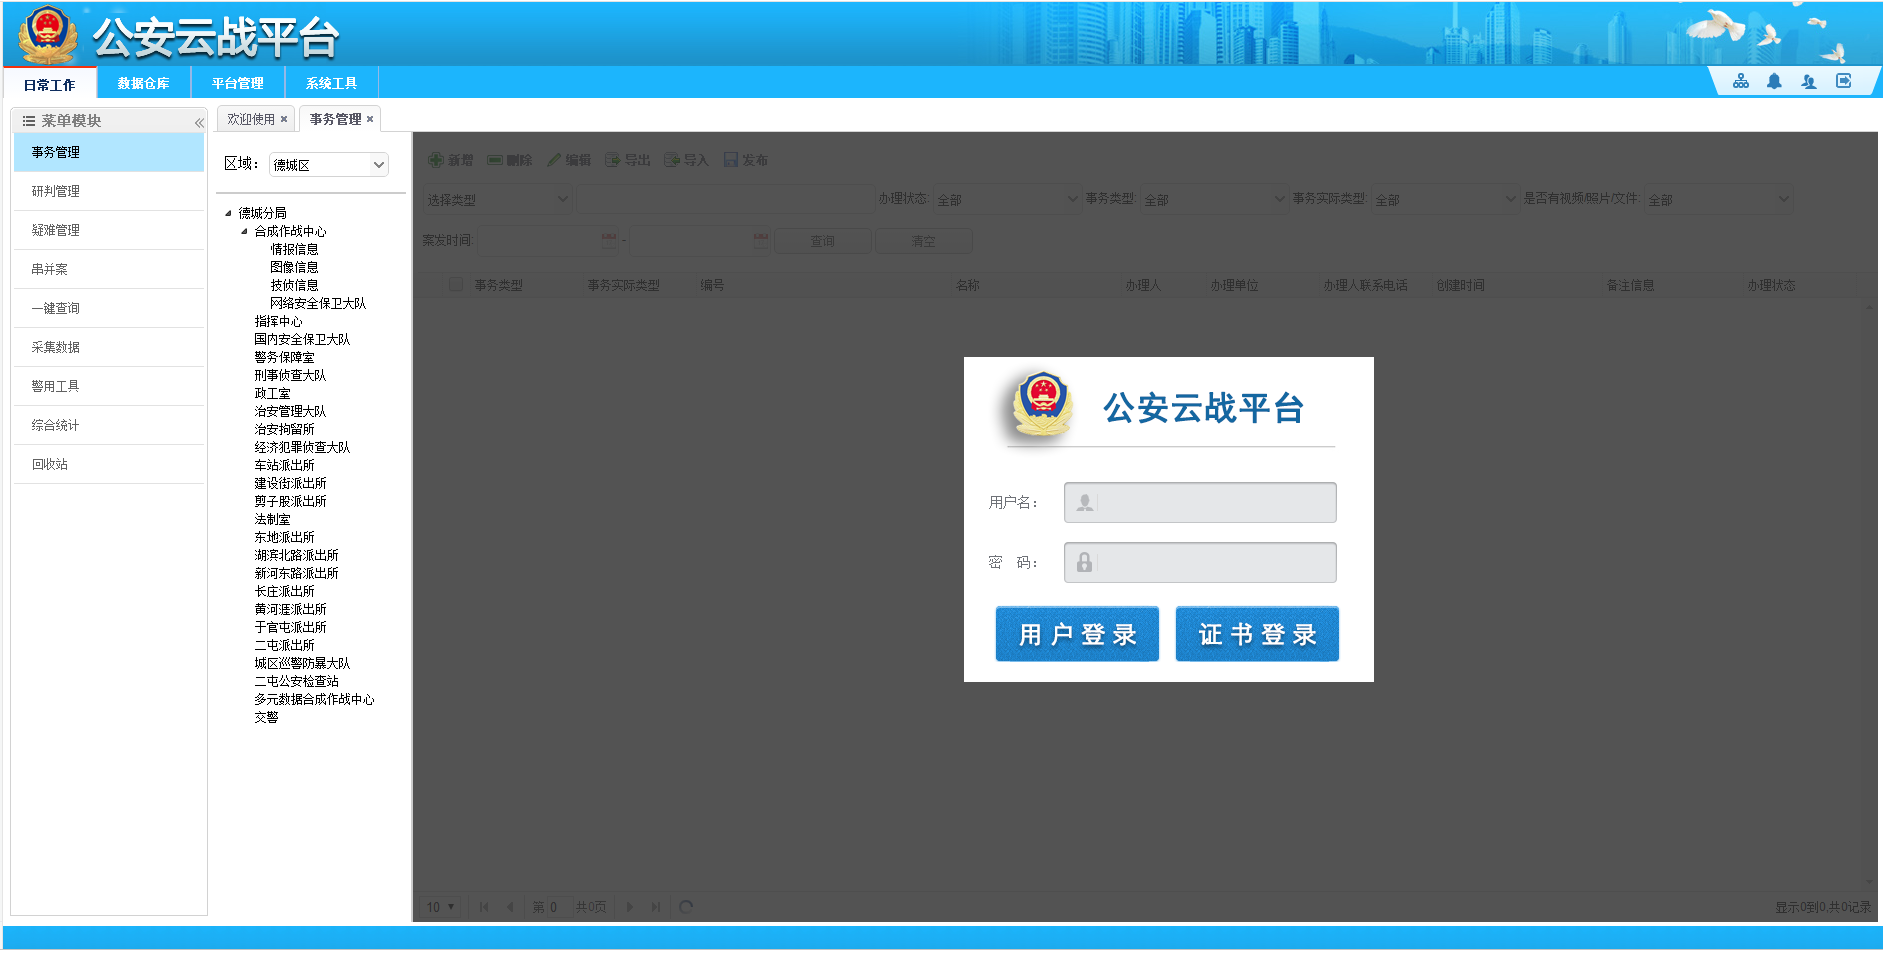Collapse the 合成作战中心 tree node
Image resolution: width=1883 pixels, height=953 pixels.
click(x=244, y=231)
